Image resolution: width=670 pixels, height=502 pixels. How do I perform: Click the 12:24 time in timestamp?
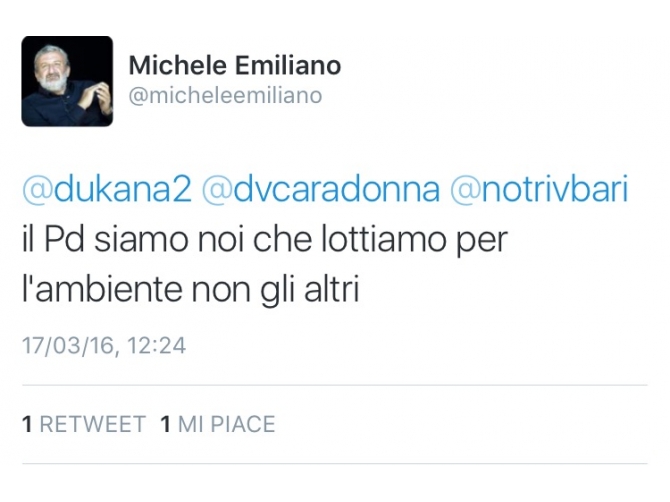point(156,346)
